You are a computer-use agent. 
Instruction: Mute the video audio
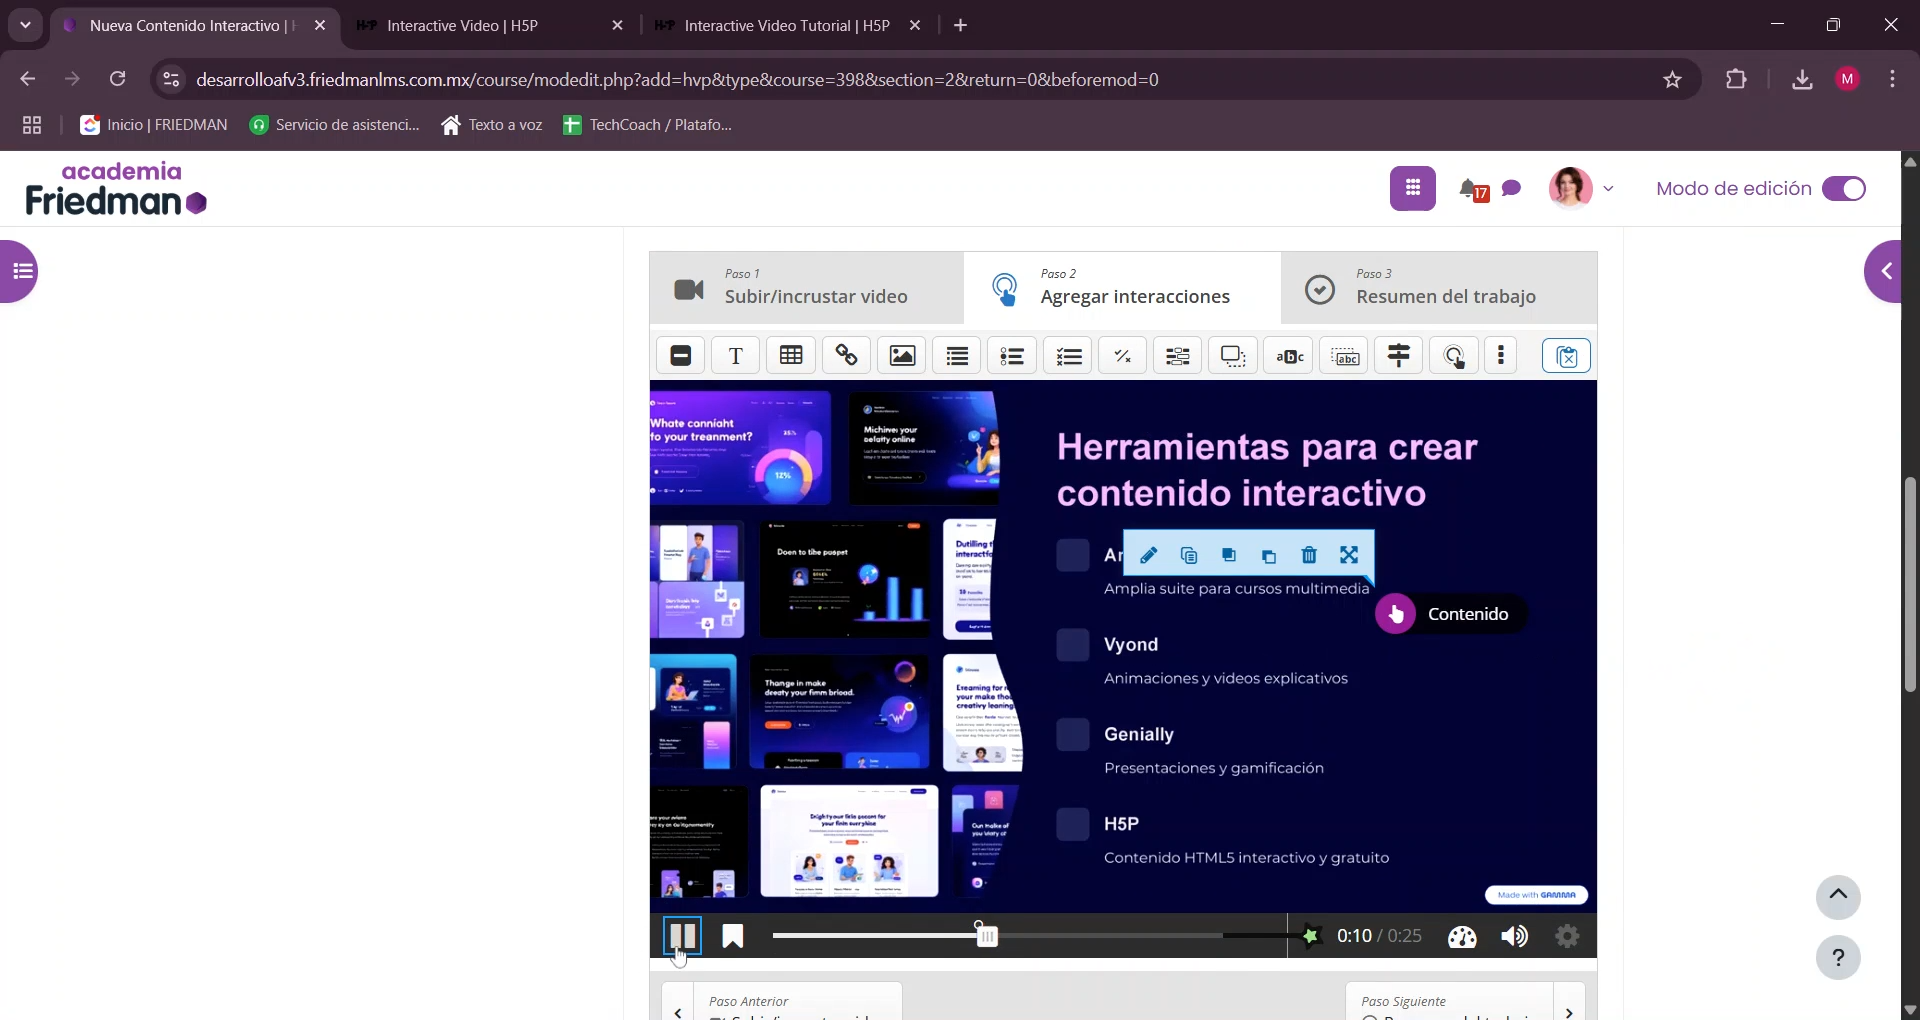coord(1515,937)
